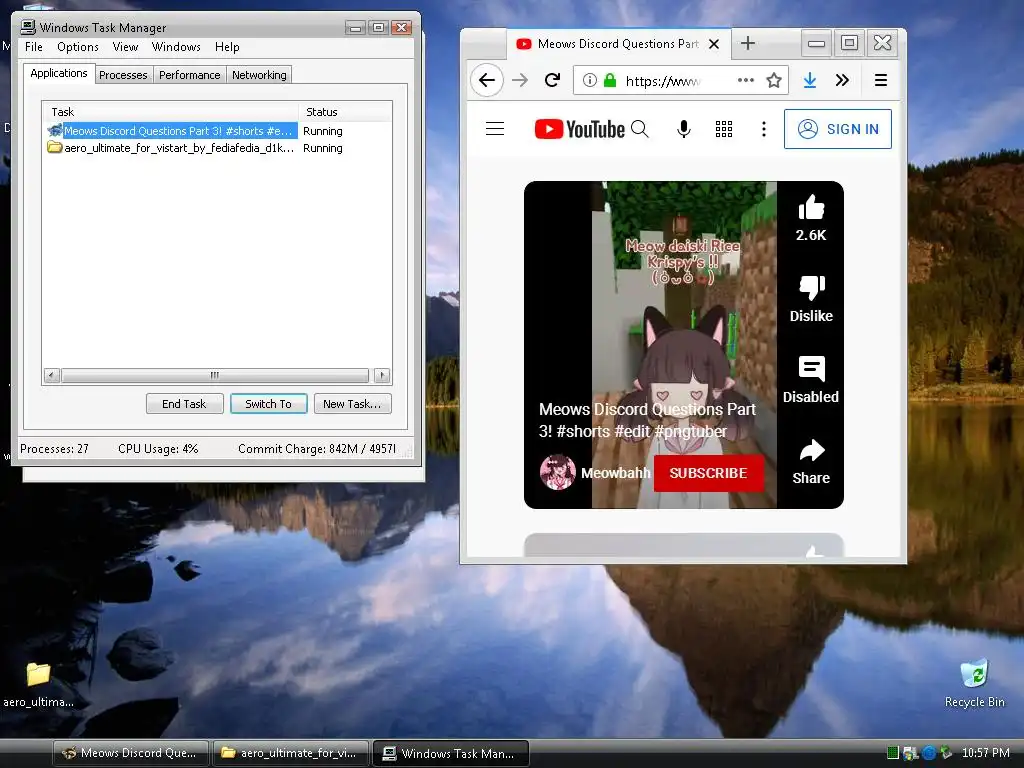The image size is (1024, 768).
Task: Open the browser hamburger menu
Action: click(x=880, y=80)
